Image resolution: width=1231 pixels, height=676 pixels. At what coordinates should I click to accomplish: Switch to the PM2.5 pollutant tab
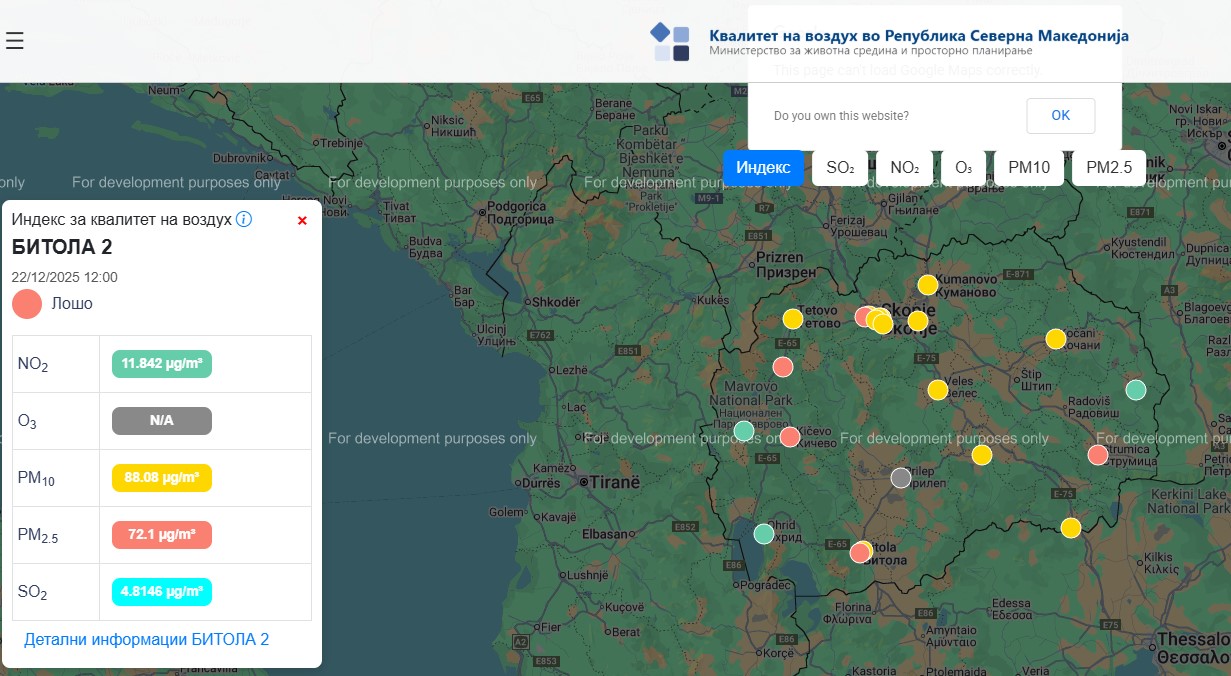coord(1109,168)
